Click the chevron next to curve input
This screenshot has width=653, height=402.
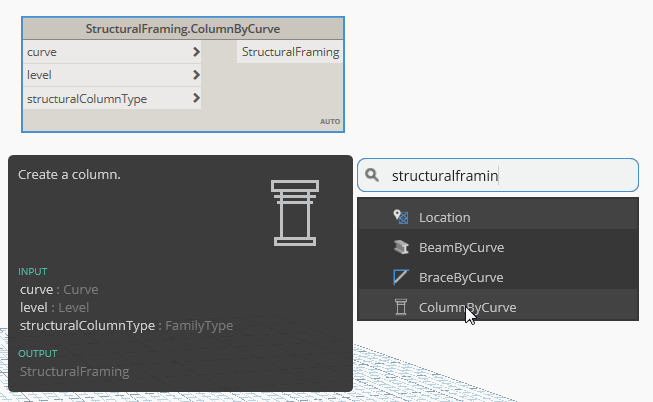pyautogui.click(x=196, y=51)
